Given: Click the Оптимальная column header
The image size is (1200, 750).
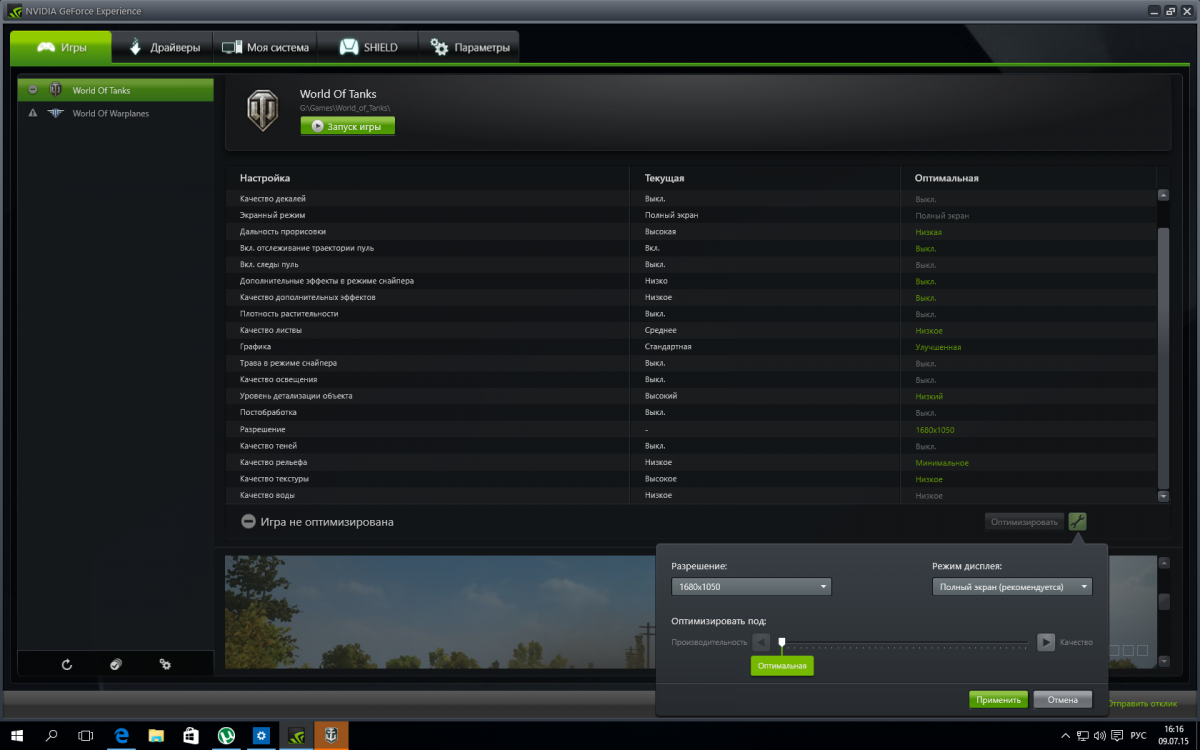Looking at the screenshot, I should pos(946,178).
